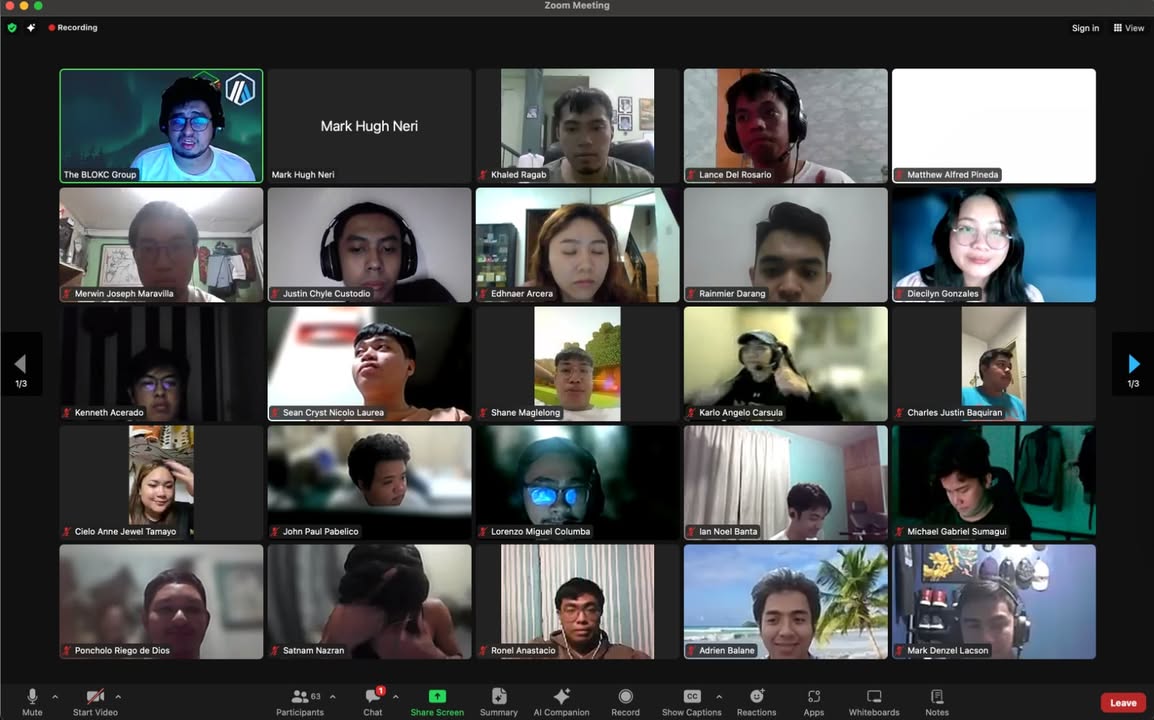Go to the previous gallery page arrow

click(x=21, y=364)
